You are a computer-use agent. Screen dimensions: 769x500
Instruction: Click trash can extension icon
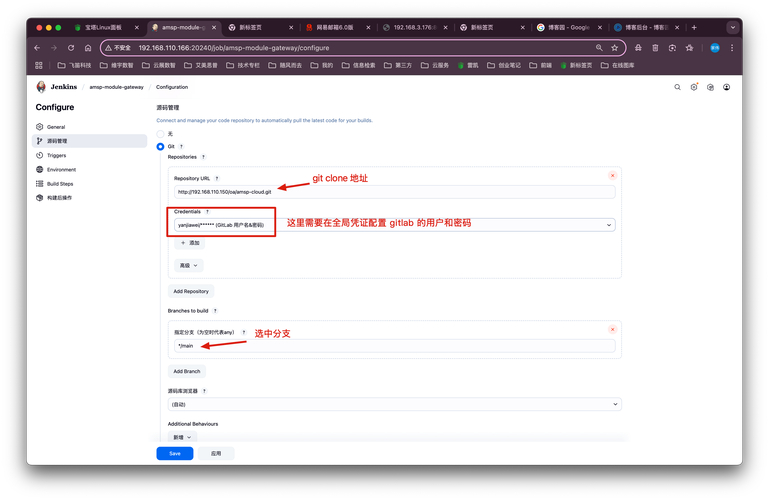click(655, 48)
